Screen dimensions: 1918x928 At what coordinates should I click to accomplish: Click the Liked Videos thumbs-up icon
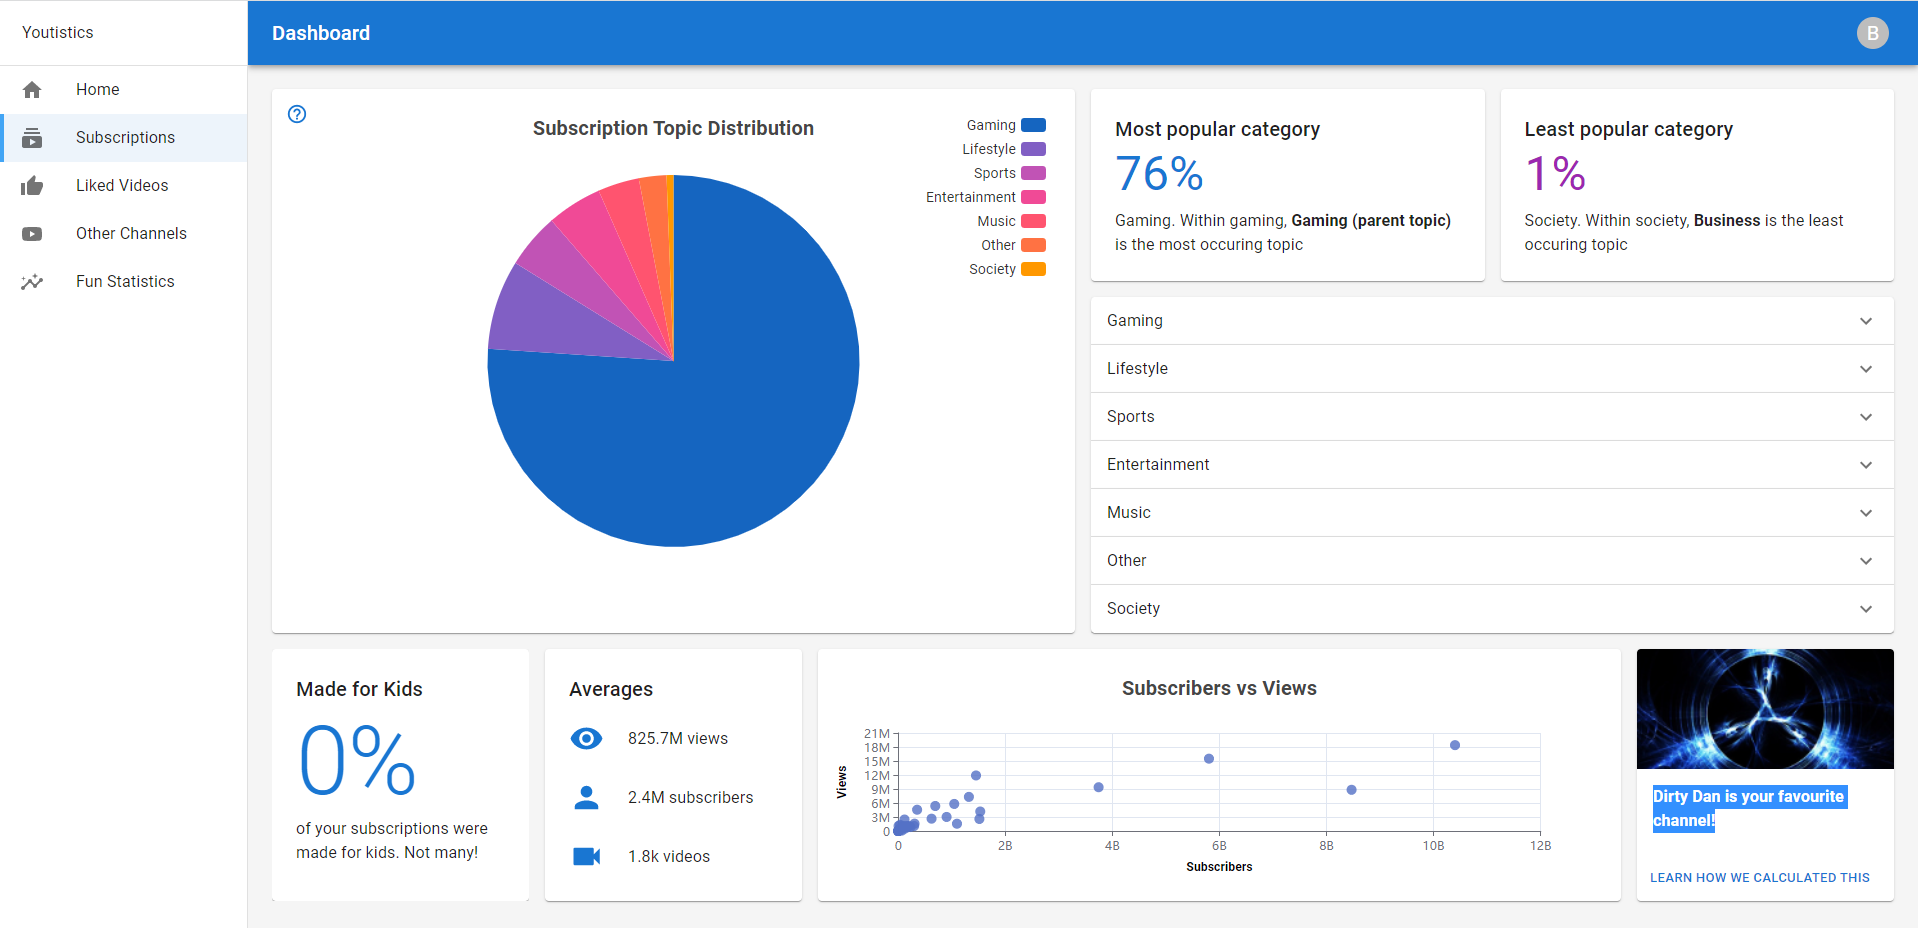(x=32, y=186)
